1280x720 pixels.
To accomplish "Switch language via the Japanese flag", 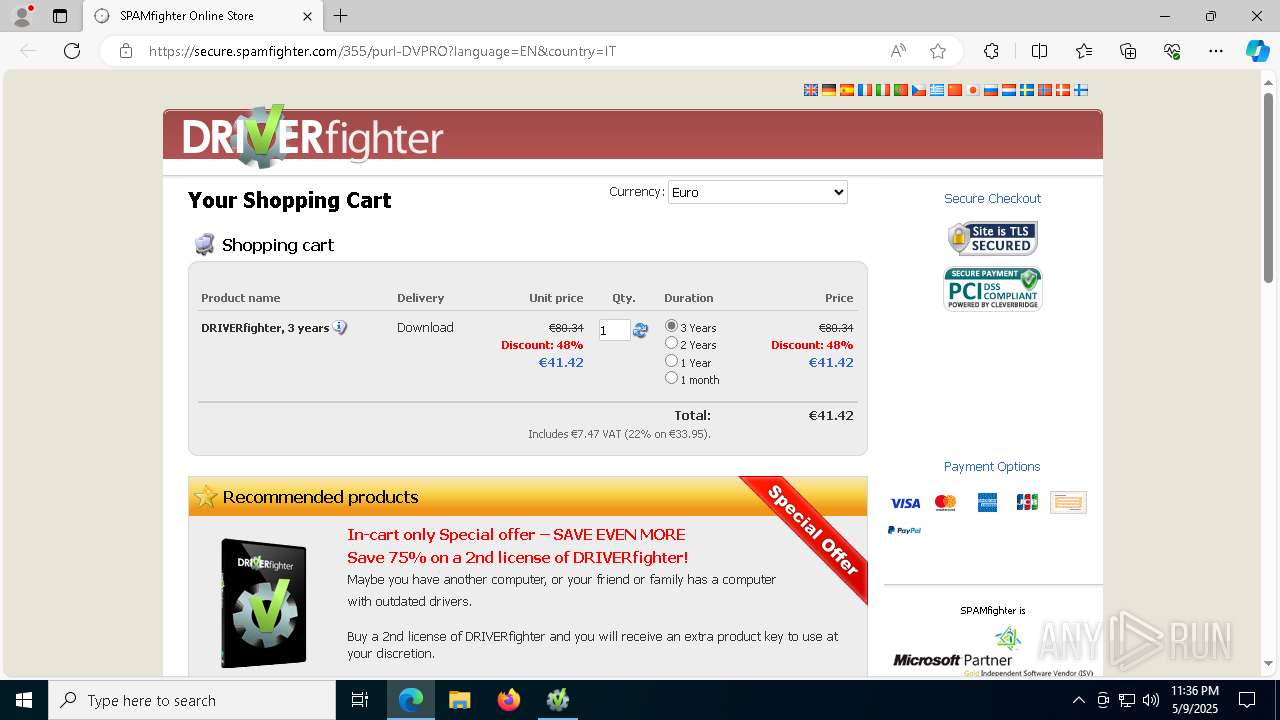I will pos(973,90).
